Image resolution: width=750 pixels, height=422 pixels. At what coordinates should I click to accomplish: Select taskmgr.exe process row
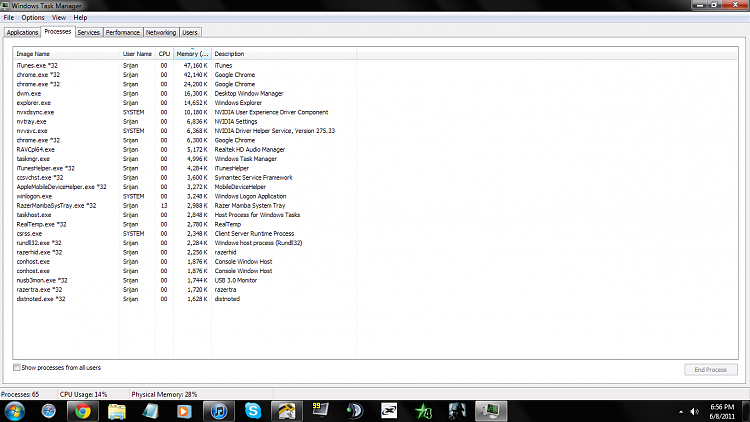185,159
